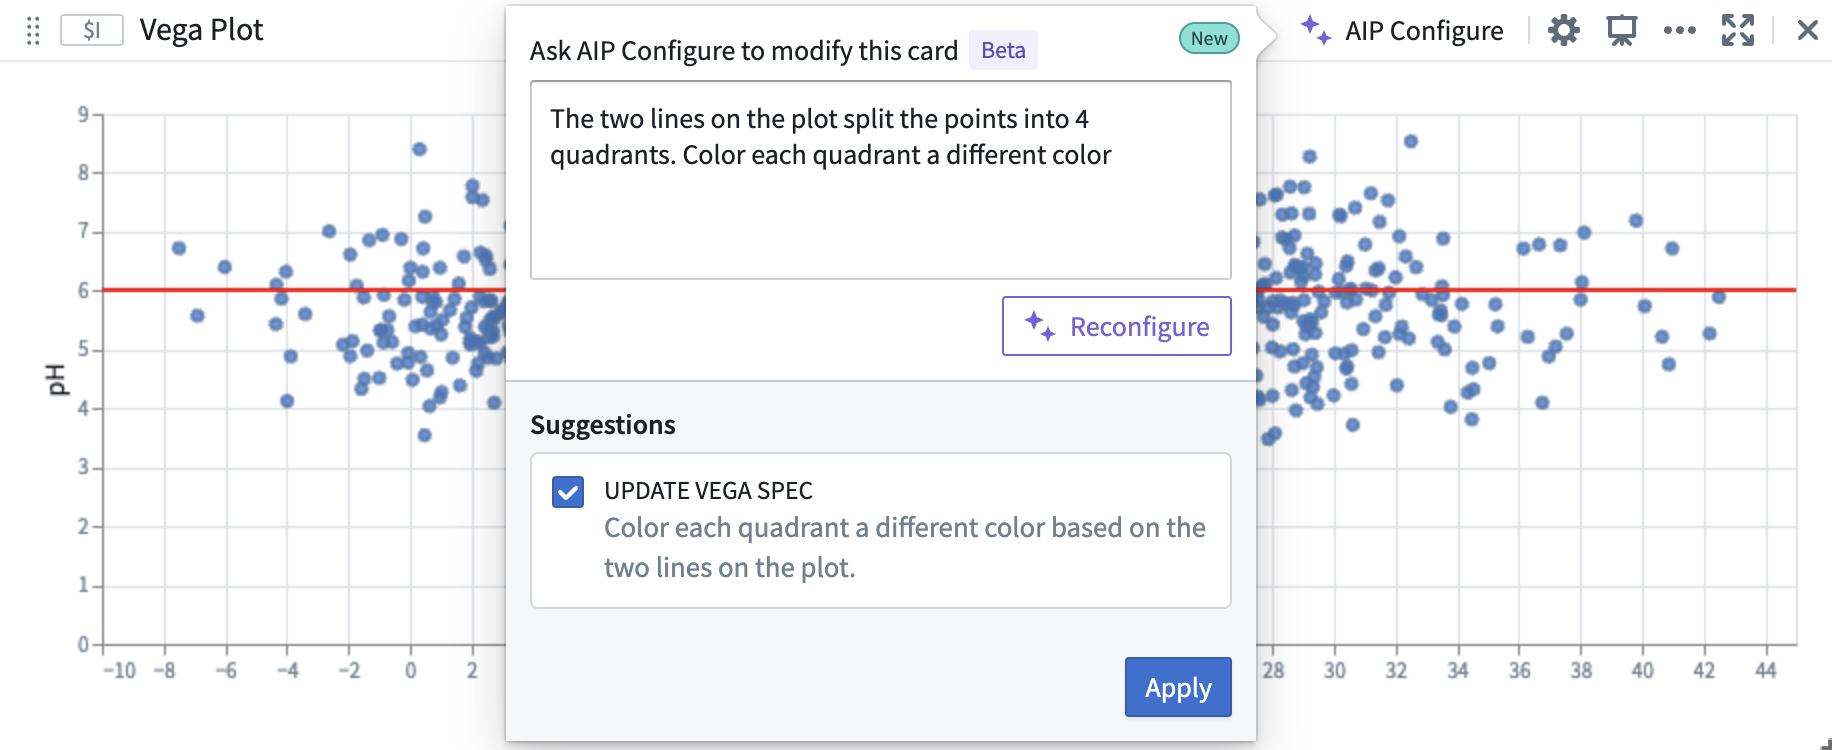Click the drag handle dots icon
The image size is (1832, 750).
33,31
